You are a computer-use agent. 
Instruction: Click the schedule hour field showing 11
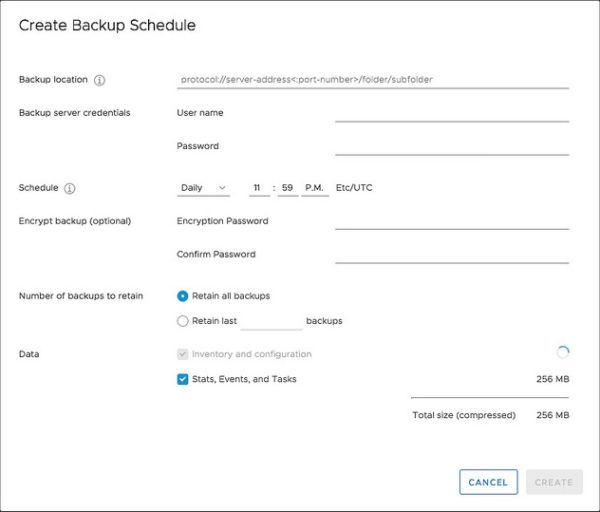[259, 188]
